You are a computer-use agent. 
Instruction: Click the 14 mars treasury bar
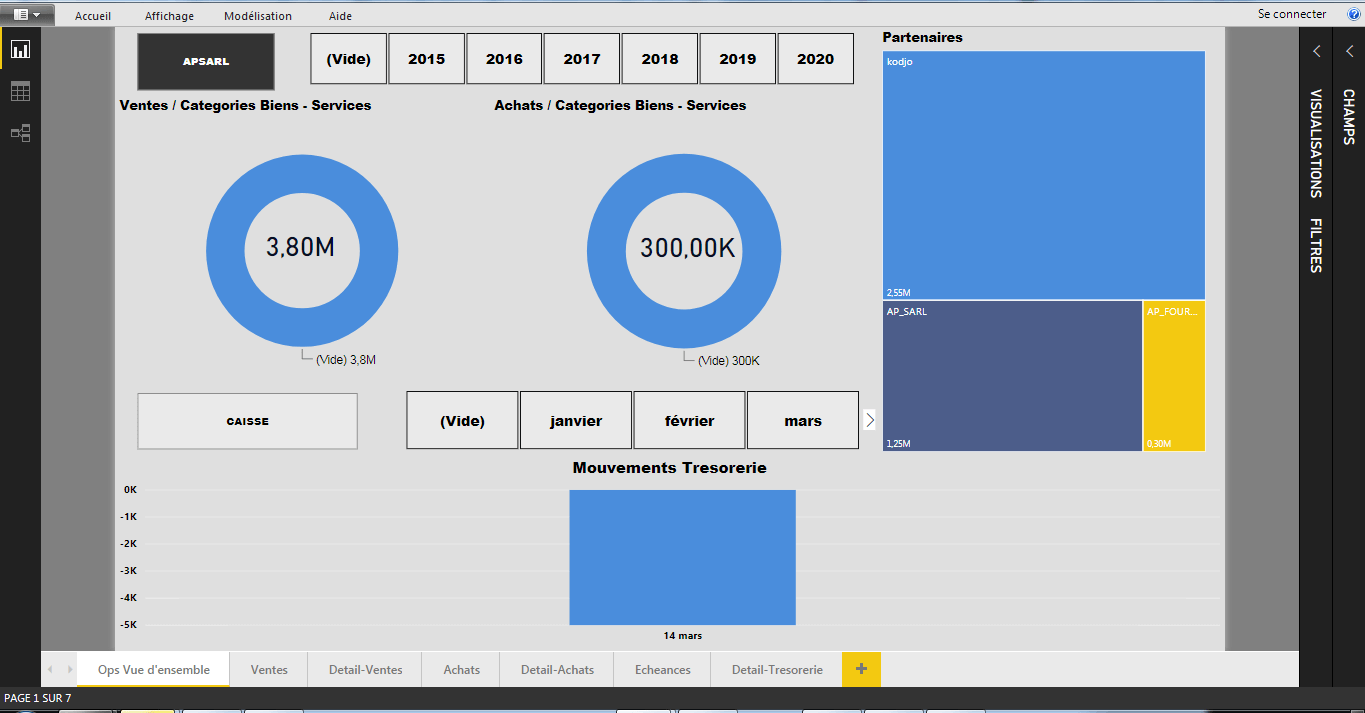[682, 557]
